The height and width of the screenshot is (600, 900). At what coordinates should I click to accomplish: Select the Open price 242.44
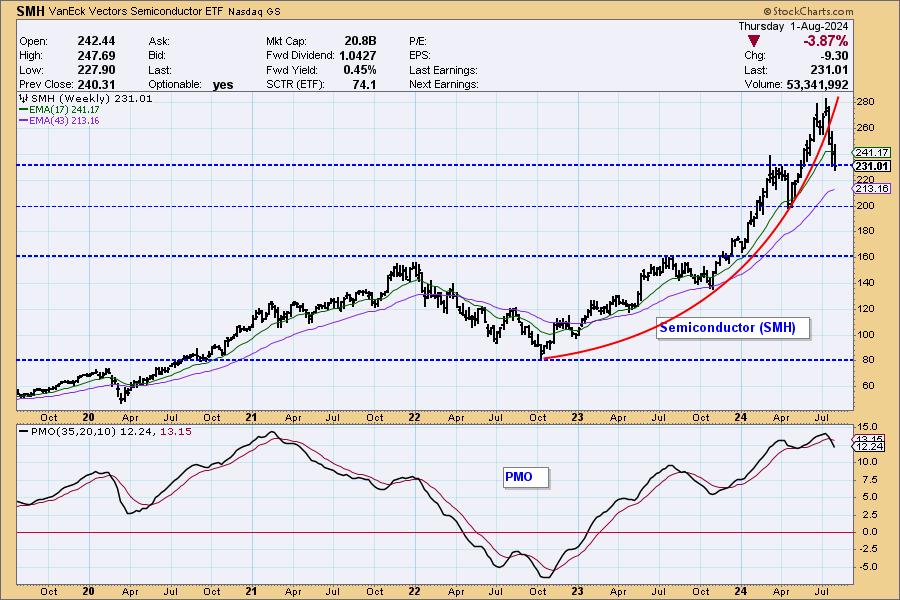click(96, 41)
